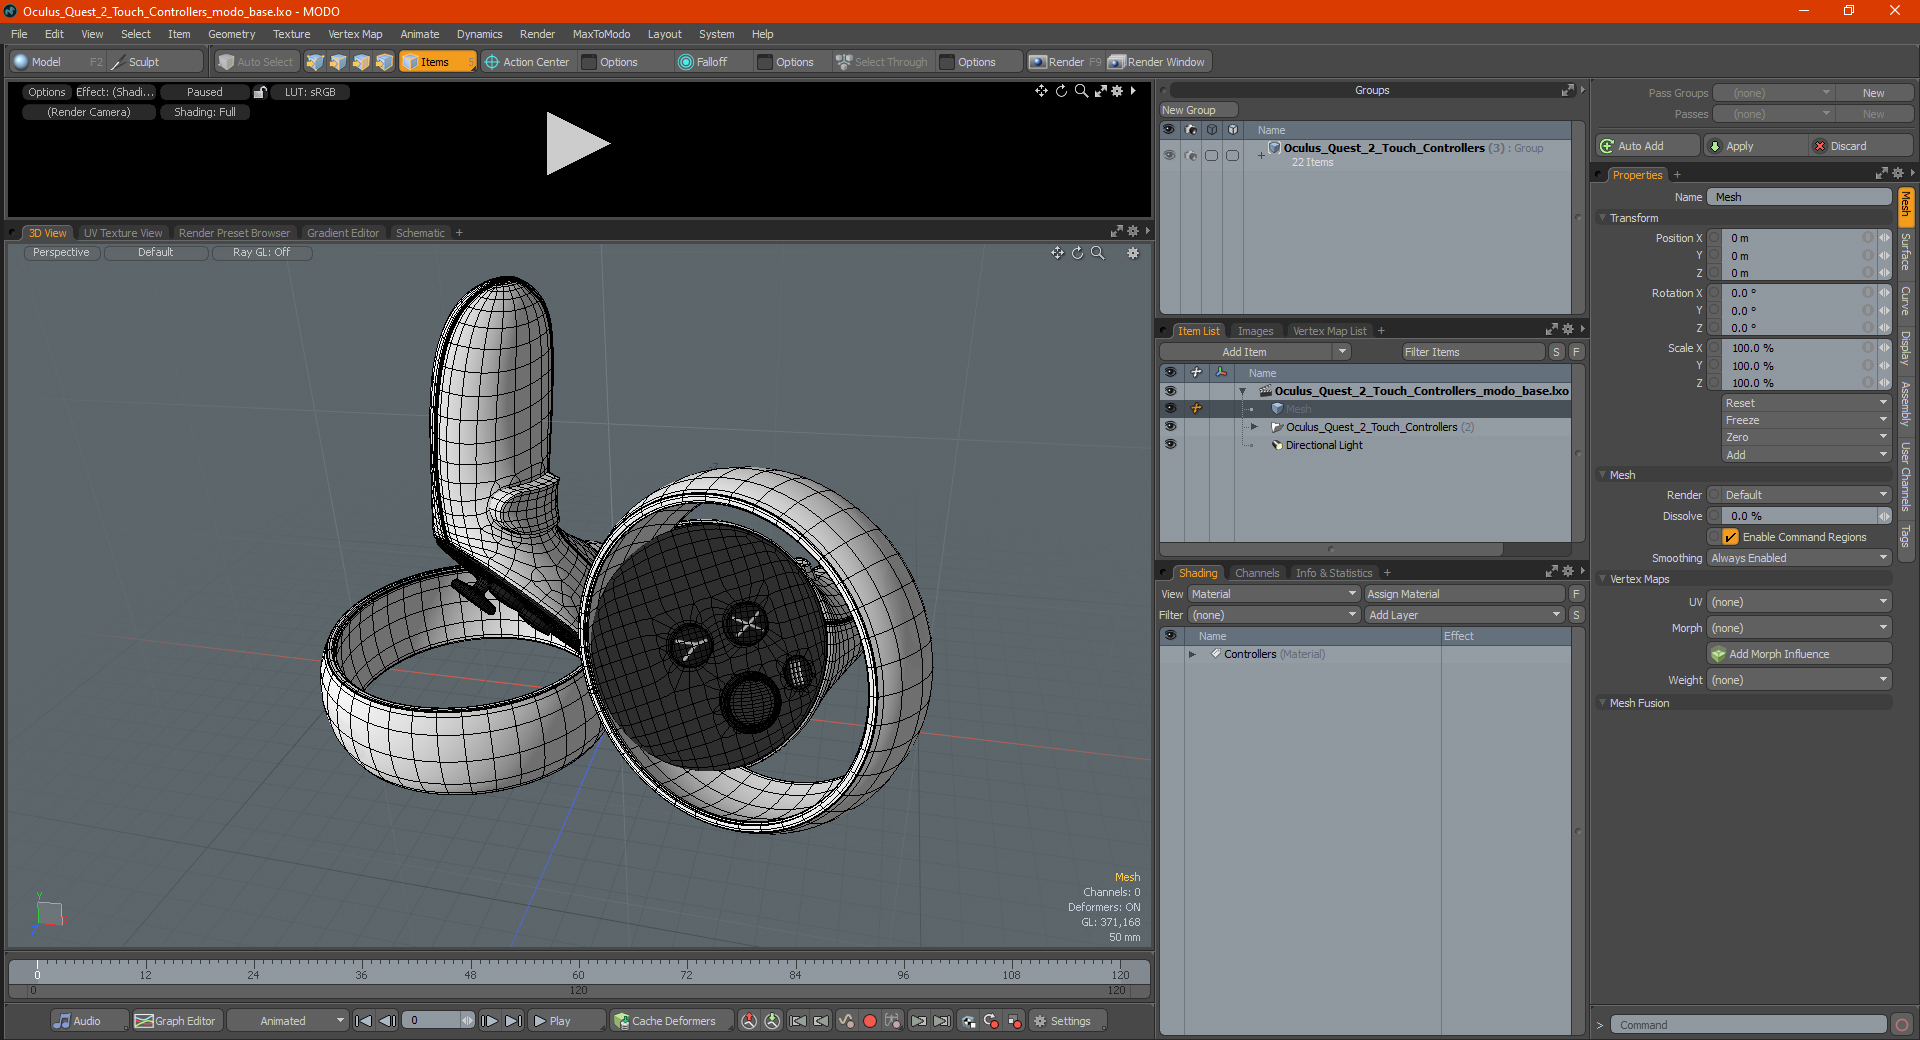1920x1040 pixels.
Task: Toggle first Options checkbox after Action Center
Action: (589, 62)
